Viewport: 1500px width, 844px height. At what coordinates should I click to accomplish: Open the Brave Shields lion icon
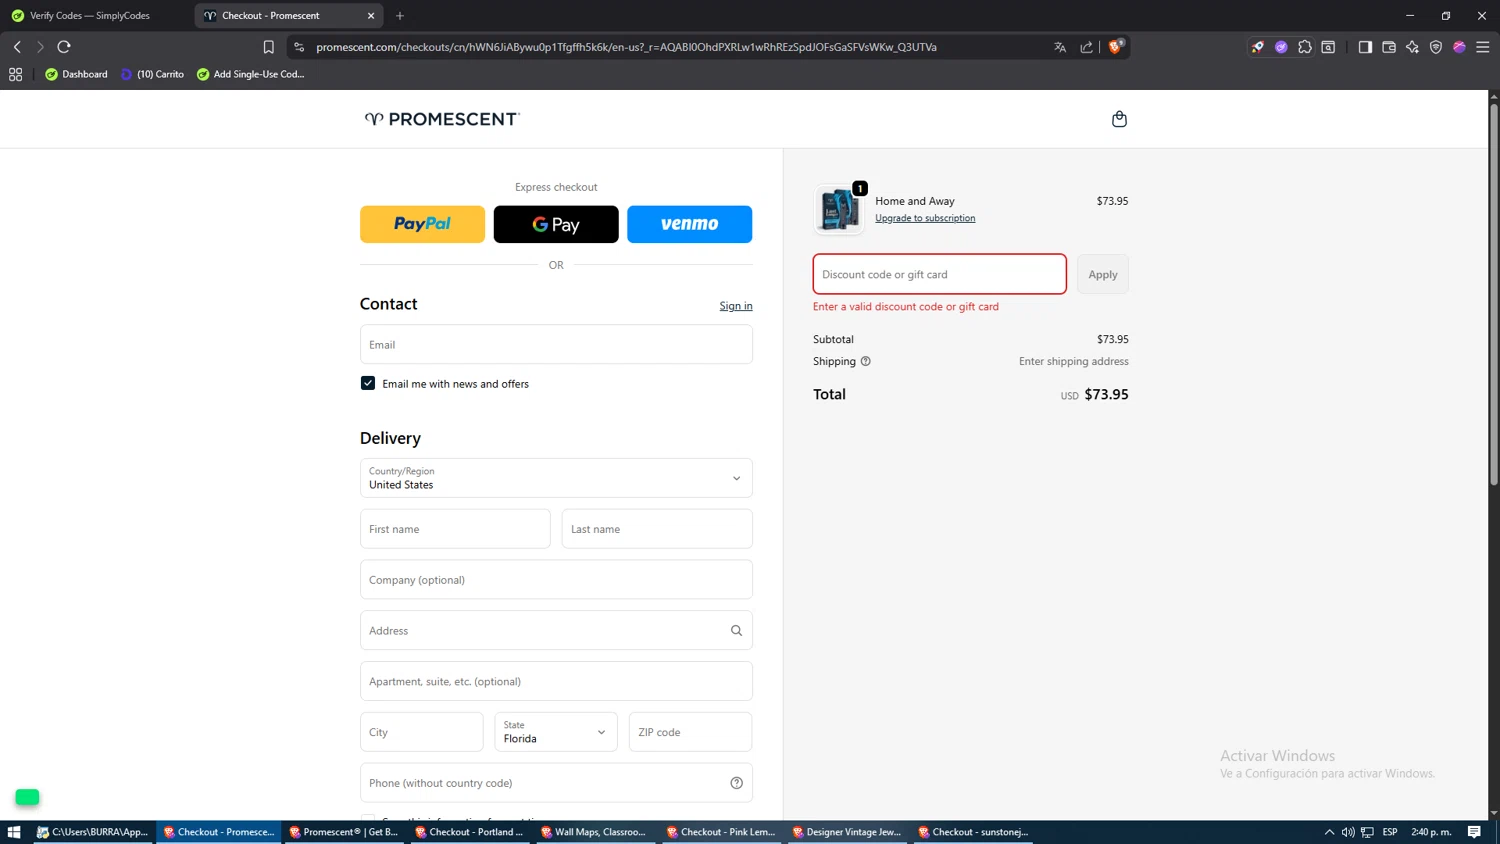(x=1115, y=46)
